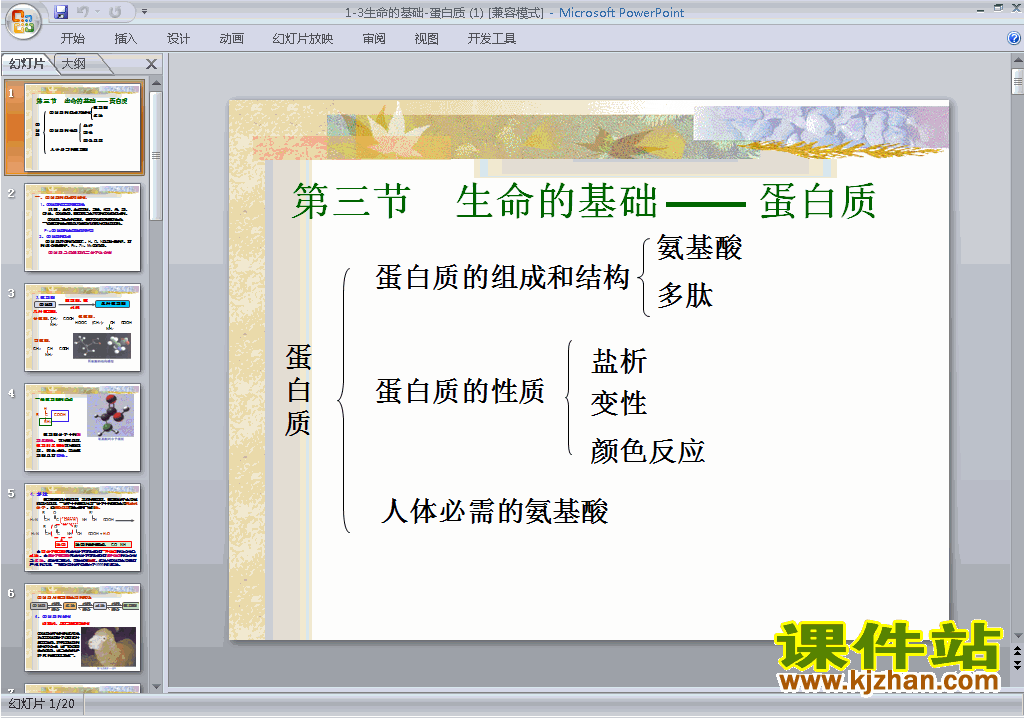Select slide 4 thumbnail
Screen dimensions: 1024x718
(82, 427)
